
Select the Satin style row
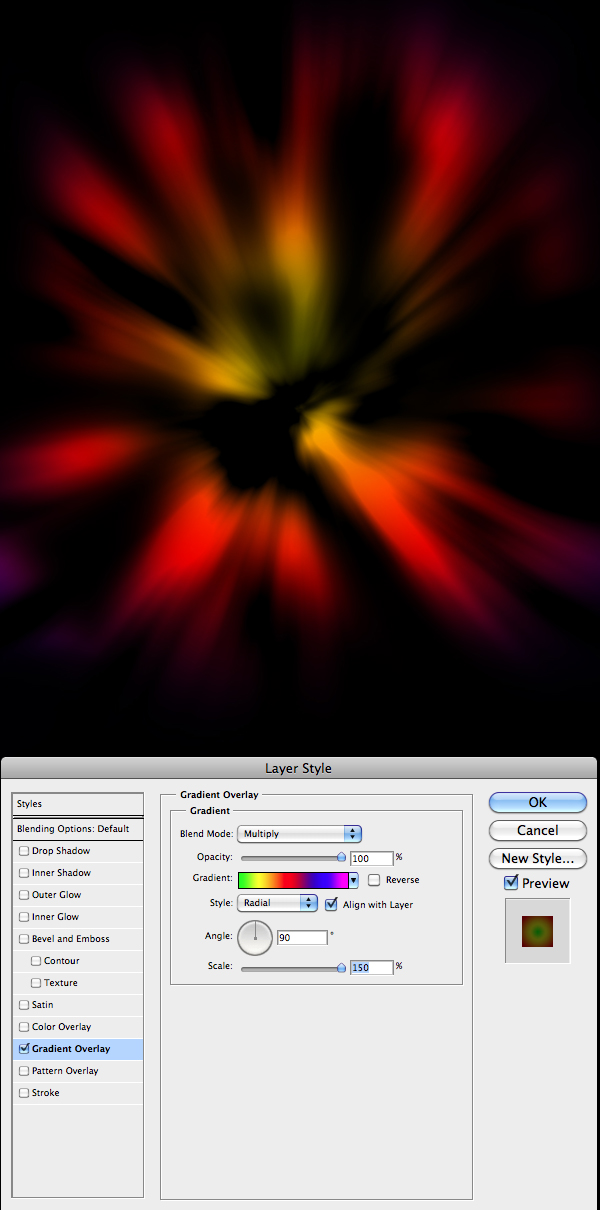click(x=77, y=1005)
